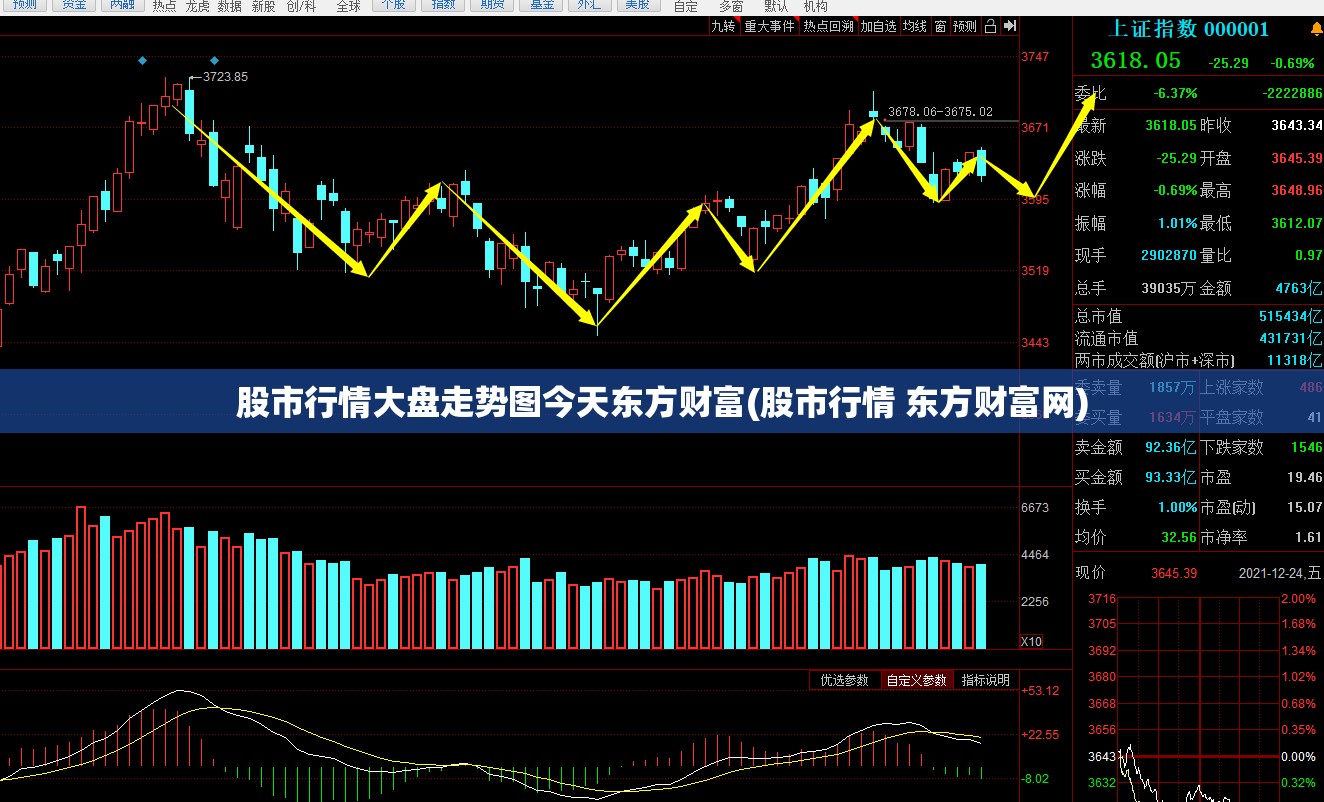1324x802 pixels.
Task: Open the 资金 tab in top strip
Action: tap(73, 5)
